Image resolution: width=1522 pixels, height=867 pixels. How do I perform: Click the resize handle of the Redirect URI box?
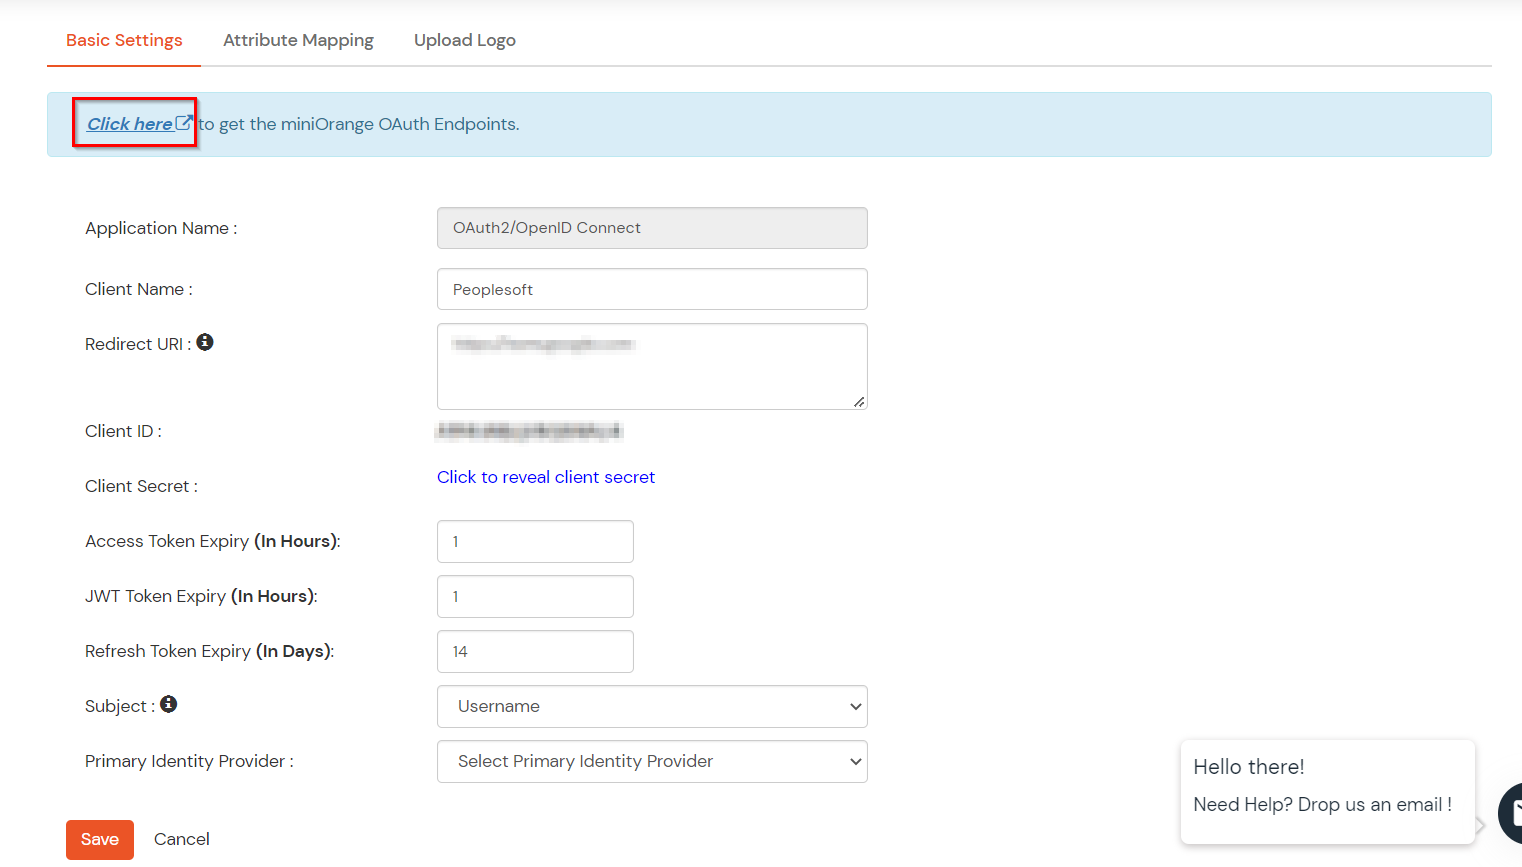point(858,403)
